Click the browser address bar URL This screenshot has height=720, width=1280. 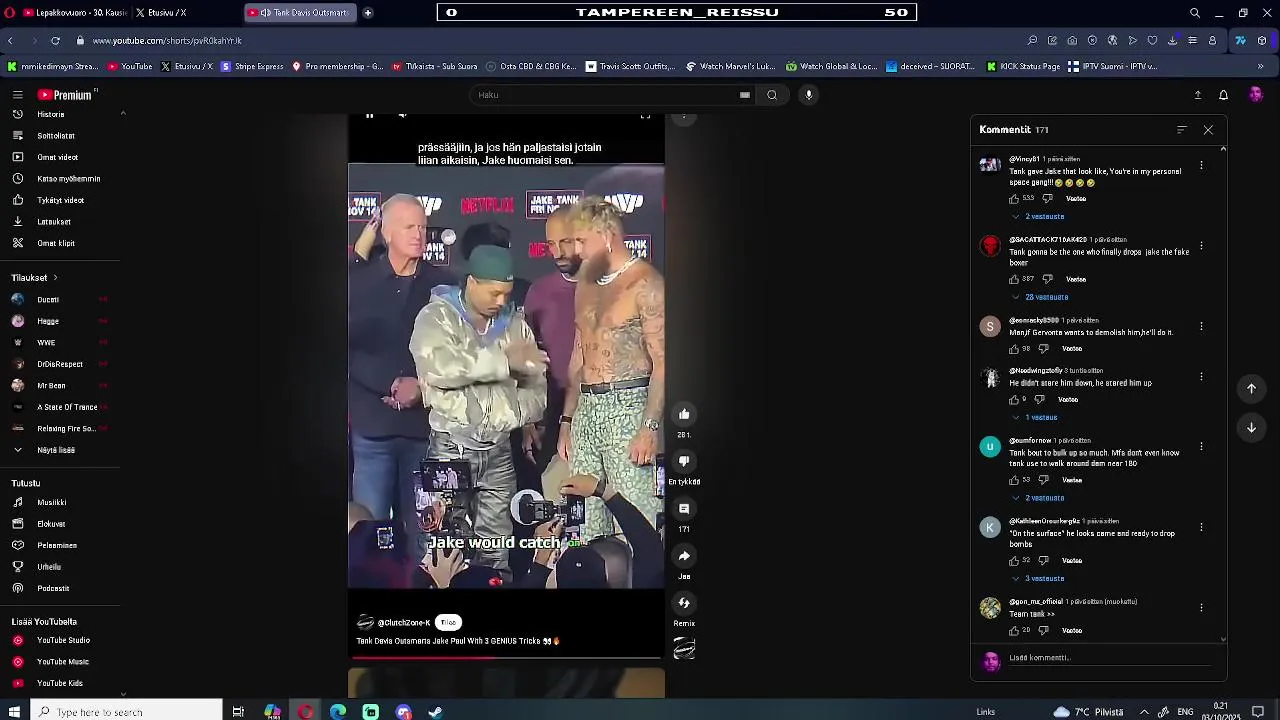pos(167,41)
